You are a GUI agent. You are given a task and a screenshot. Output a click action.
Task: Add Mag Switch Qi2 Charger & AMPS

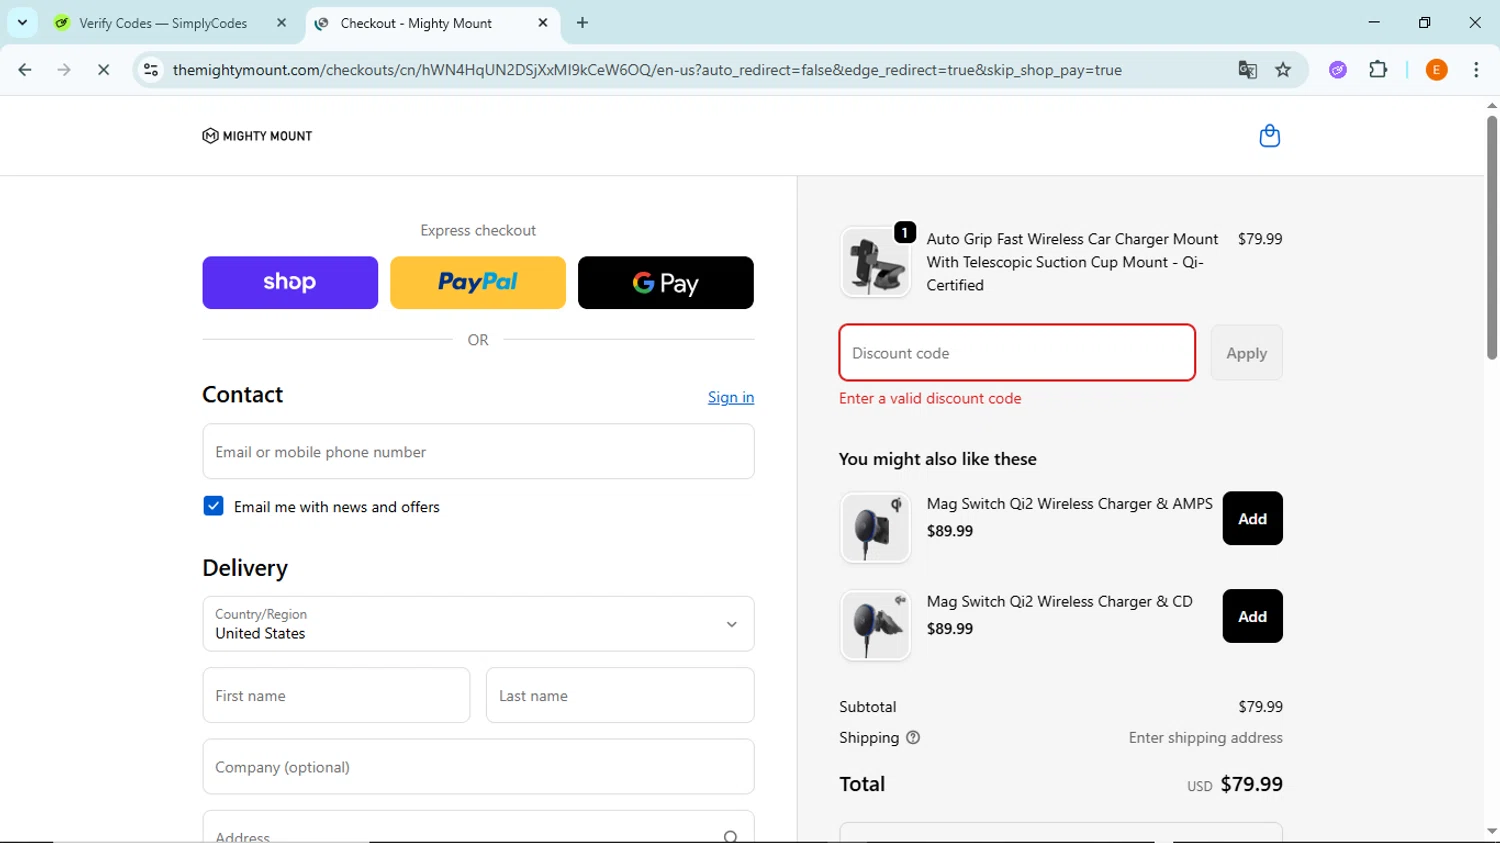[1252, 518]
